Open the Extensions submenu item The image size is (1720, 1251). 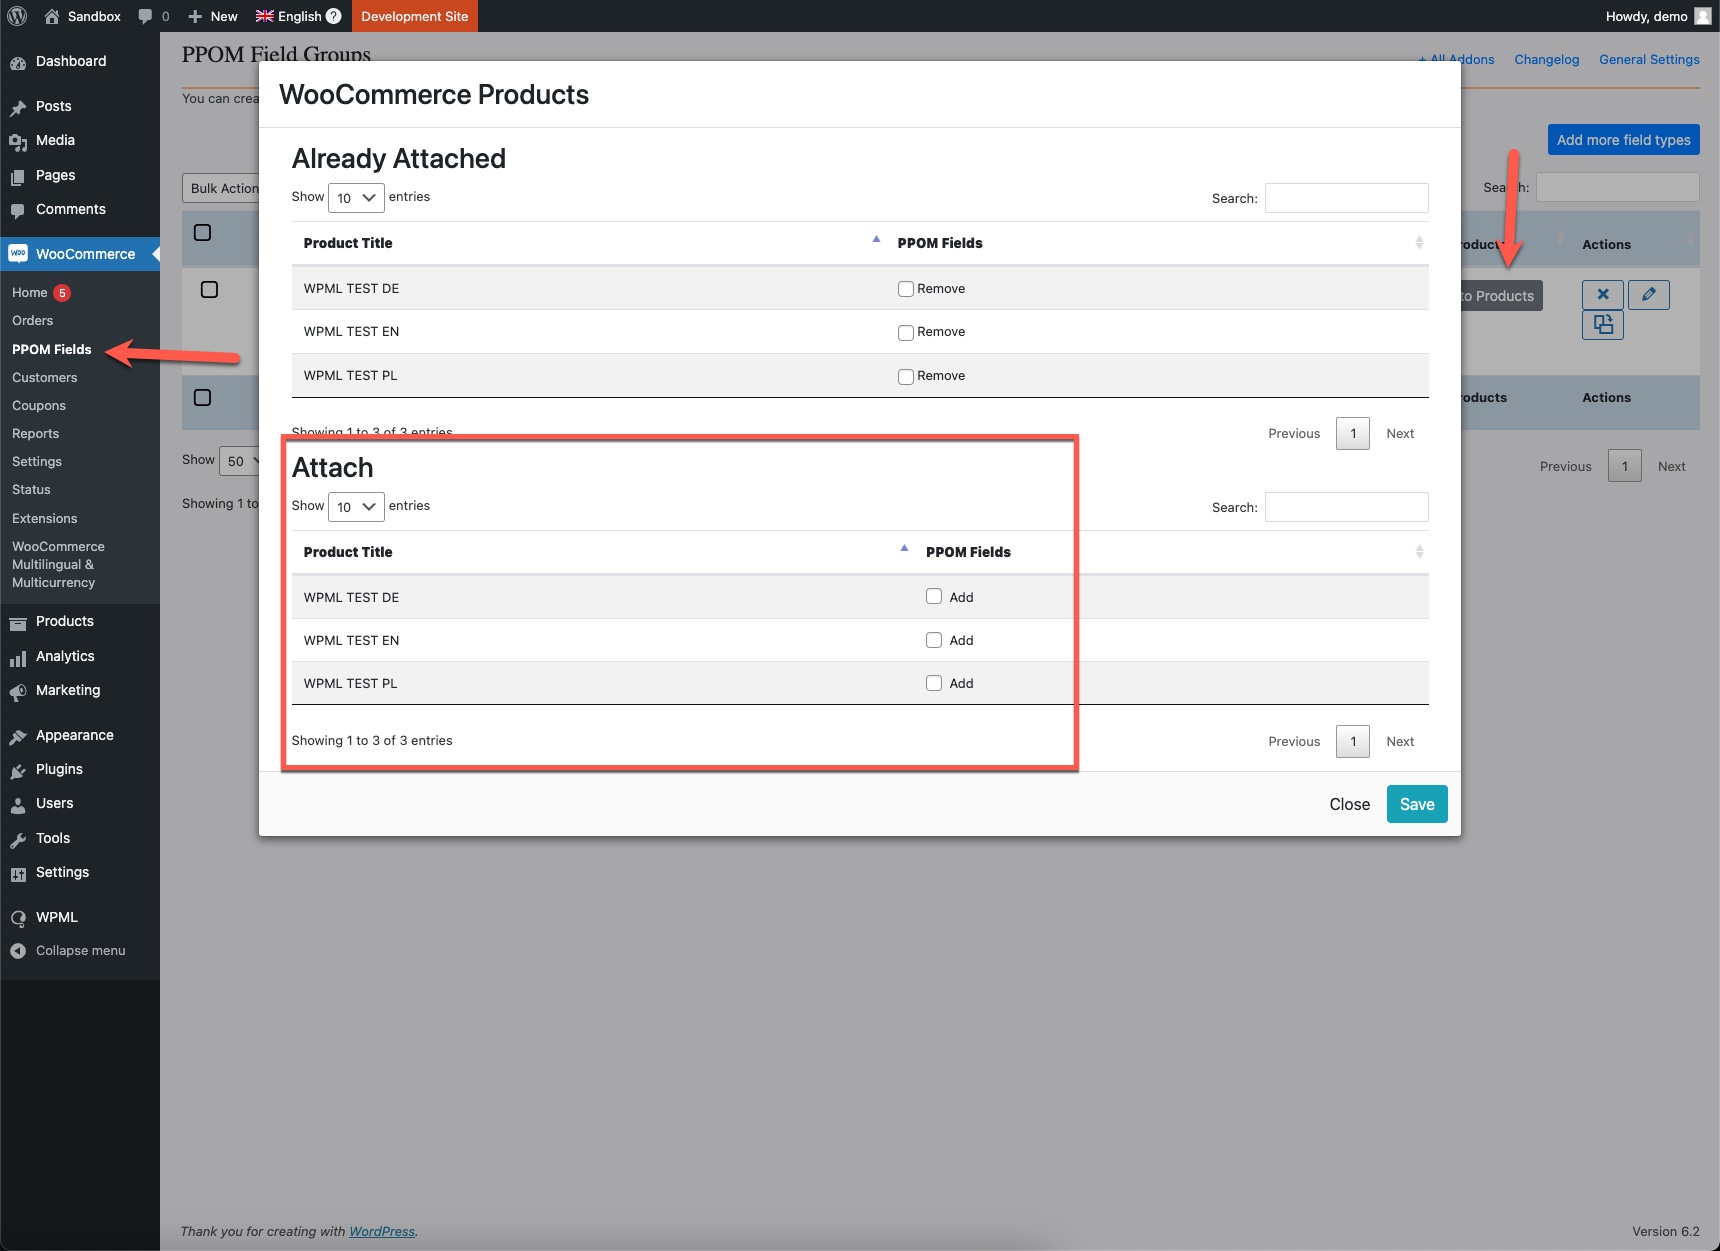tap(45, 519)
